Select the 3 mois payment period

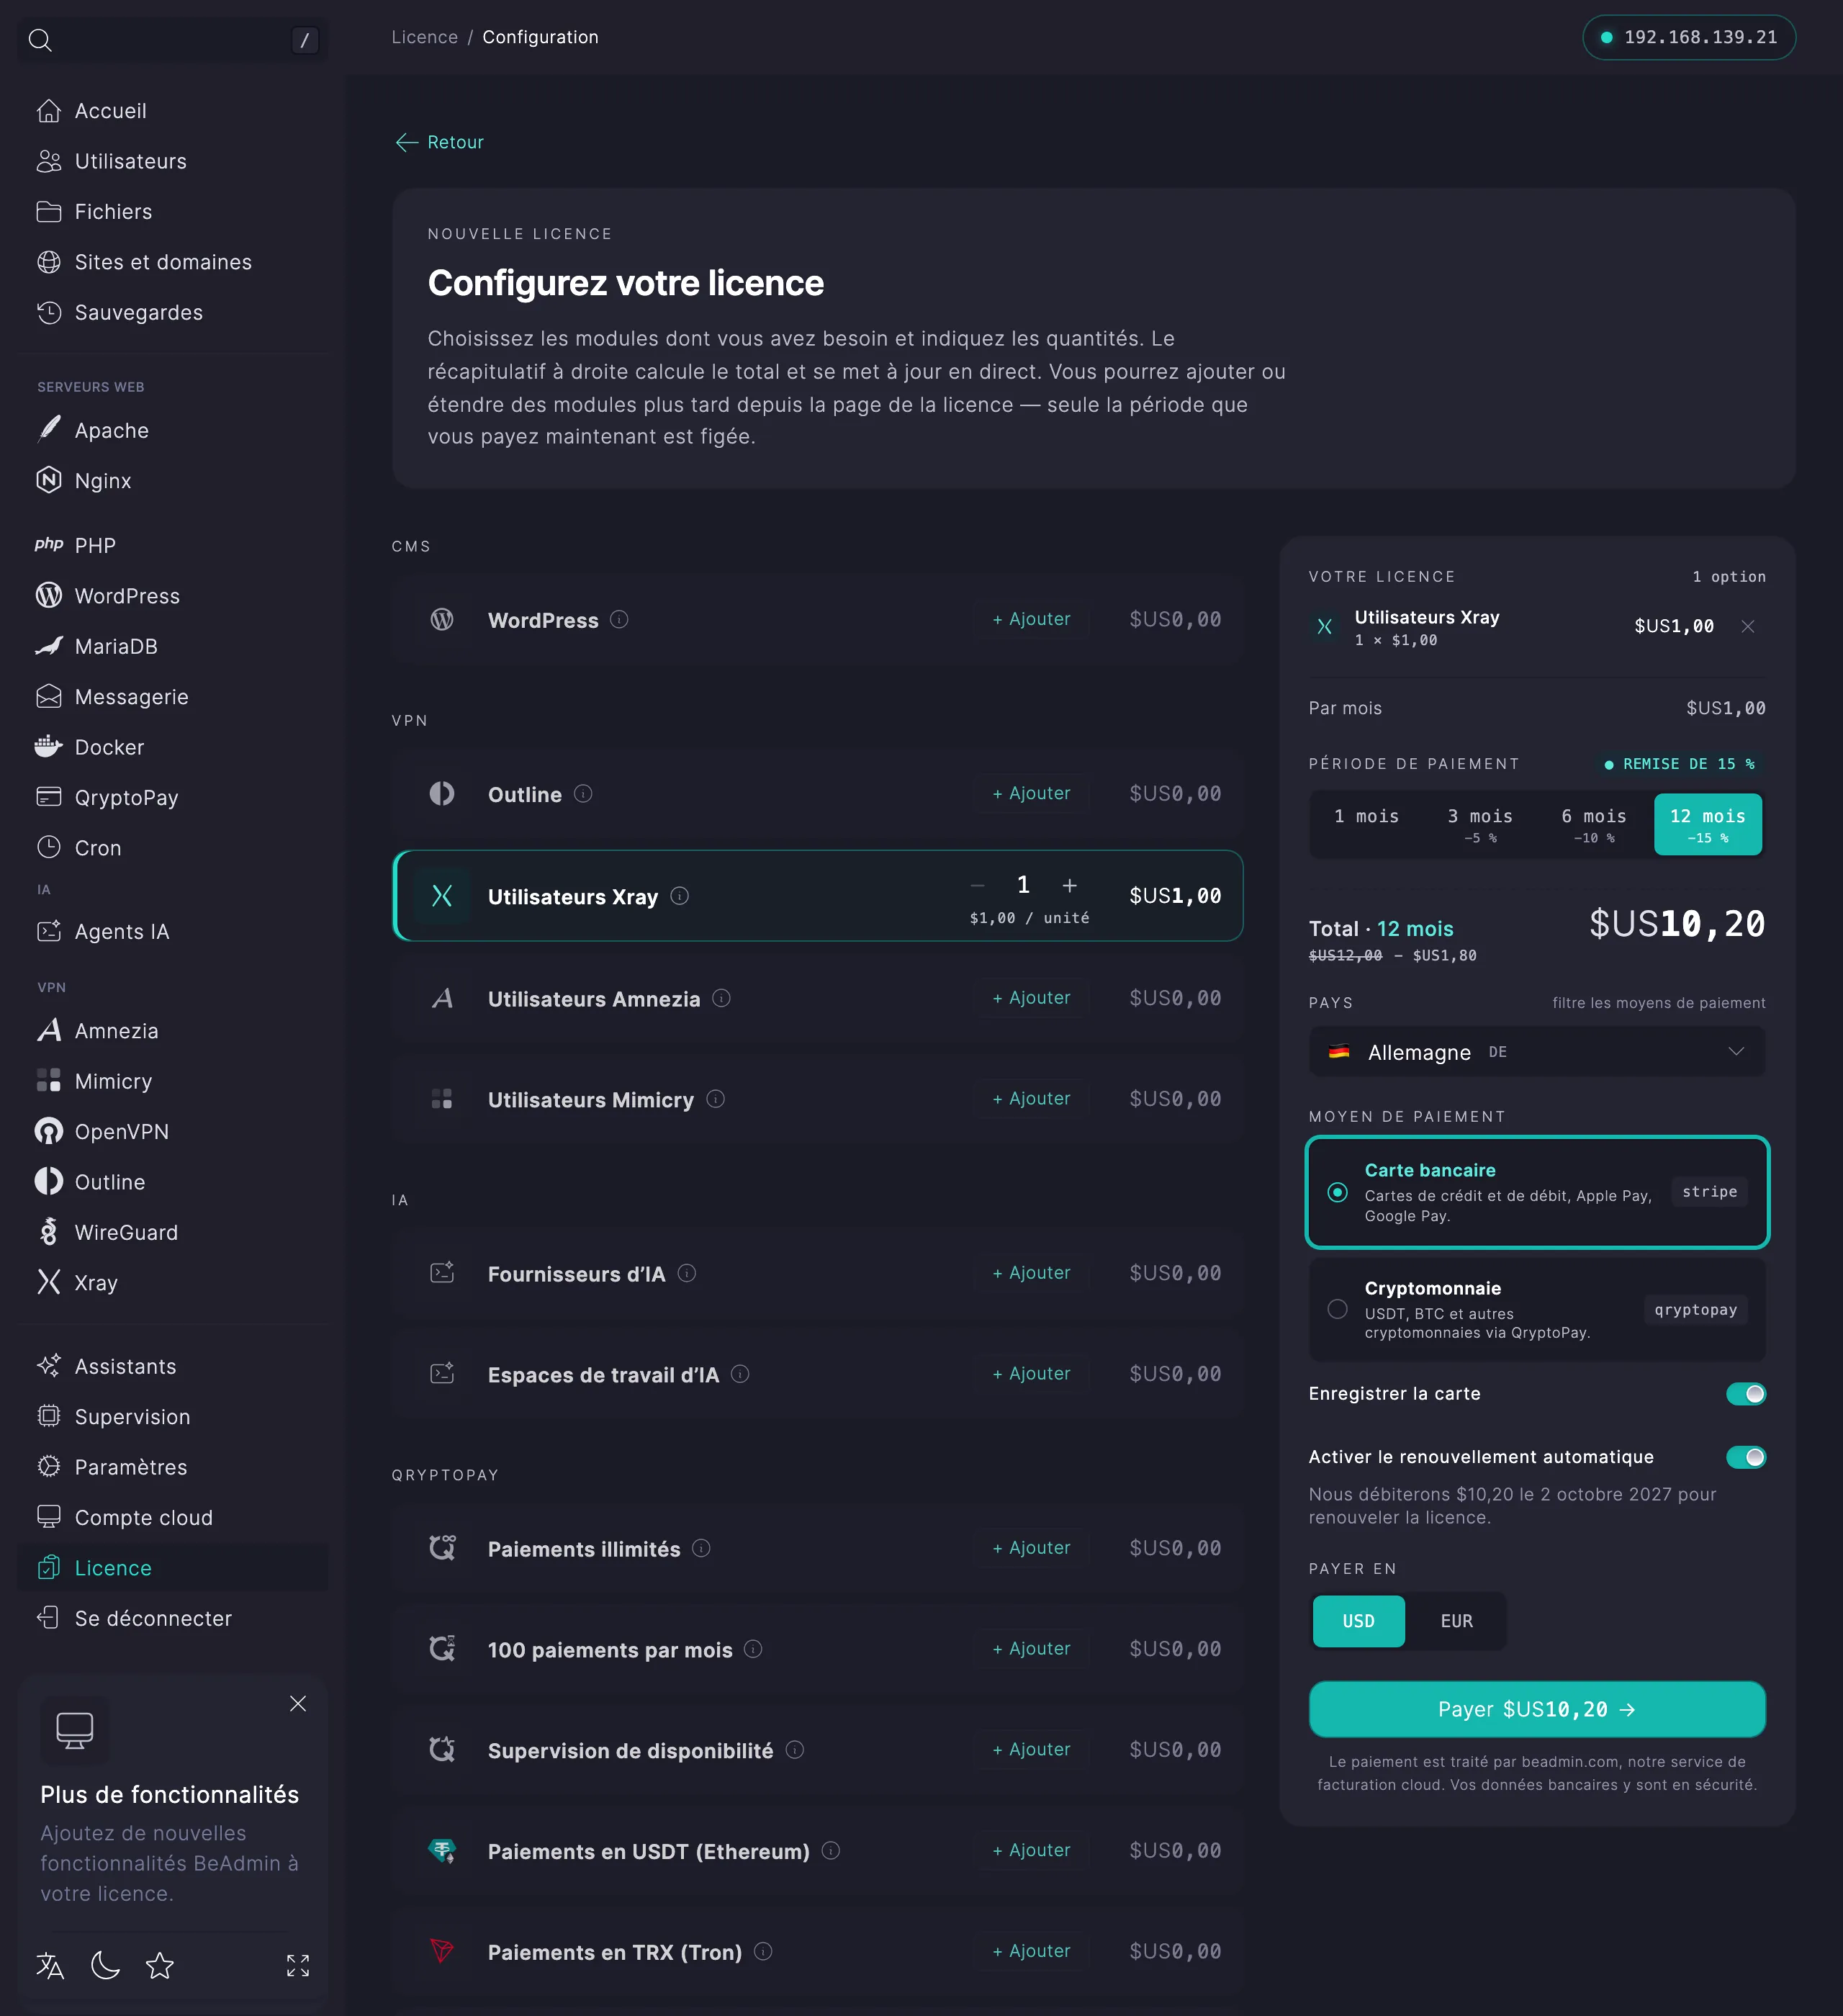point(1480,824)
